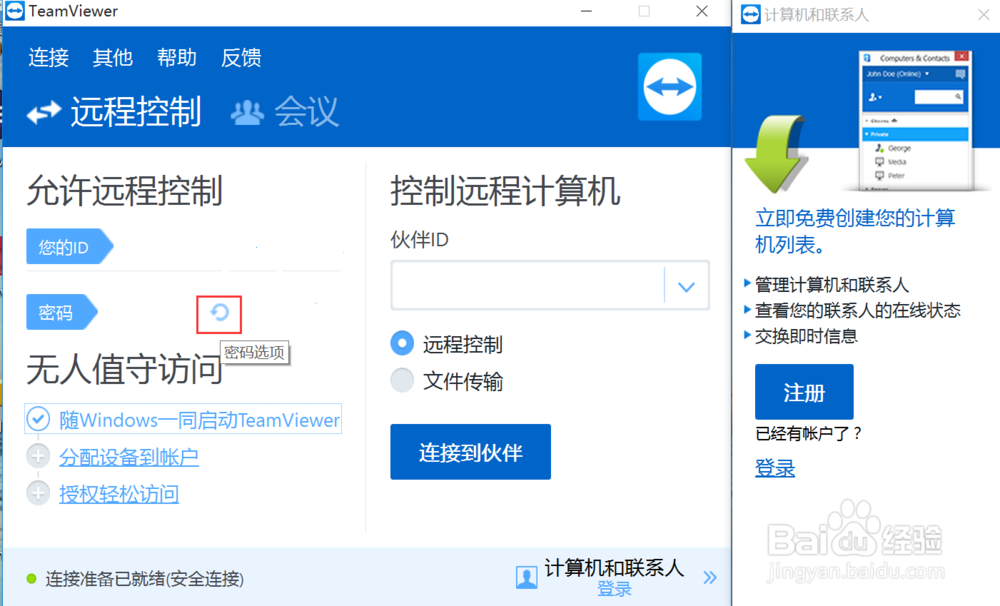Click the meeting people icon
The height and width of the screenshot is (606, 1000).
pos(247,113)
